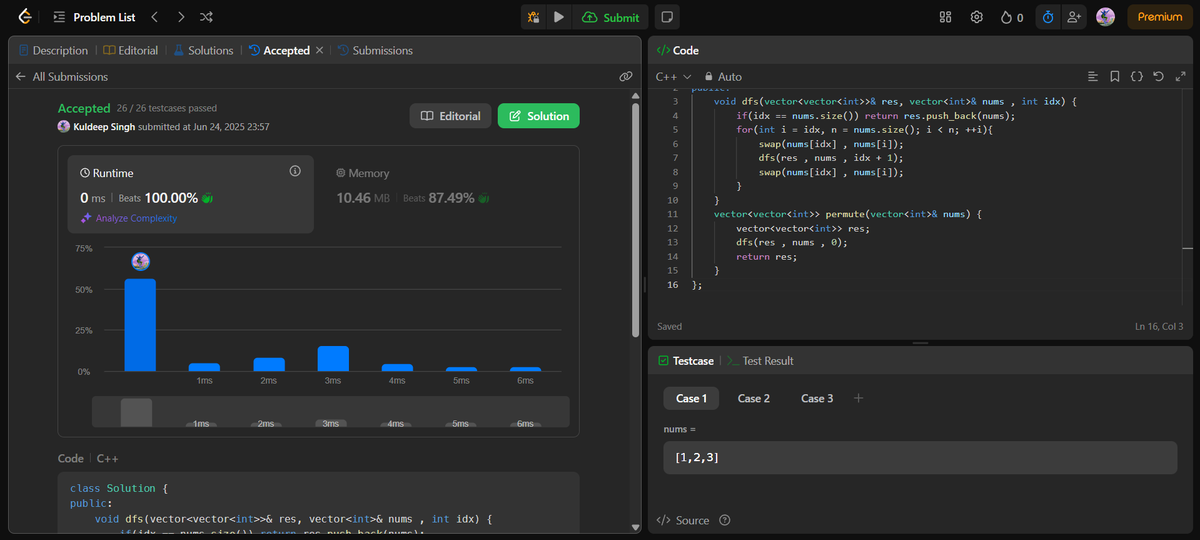This screenshot has width=1200, height=540.
Task: Open the layout grid icon
Action: coord(946,17)
